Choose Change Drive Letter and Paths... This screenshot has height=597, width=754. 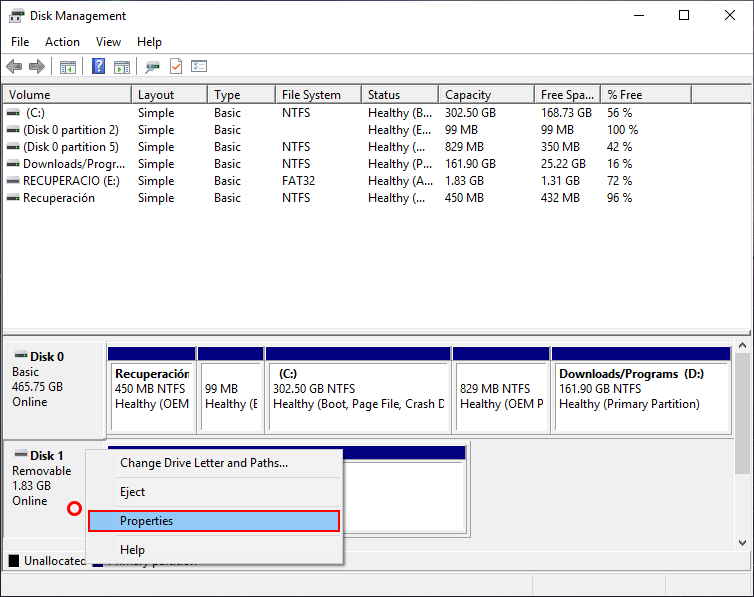point(214,463)
